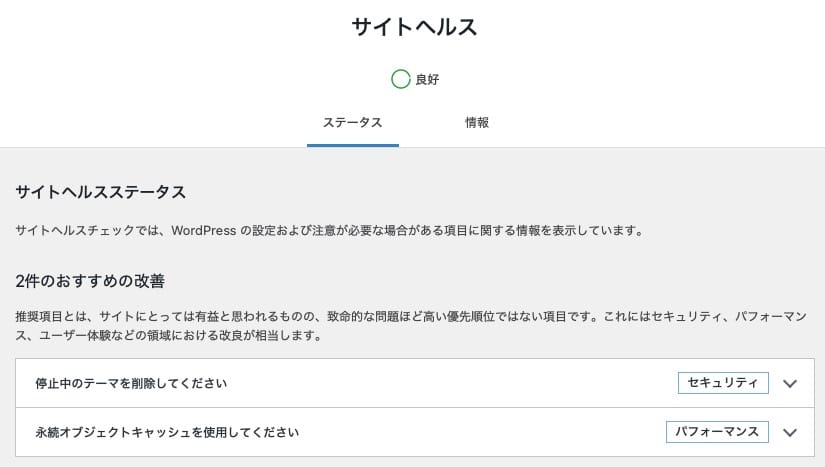Expand the persistent object cache chevron

coord(790,433)
